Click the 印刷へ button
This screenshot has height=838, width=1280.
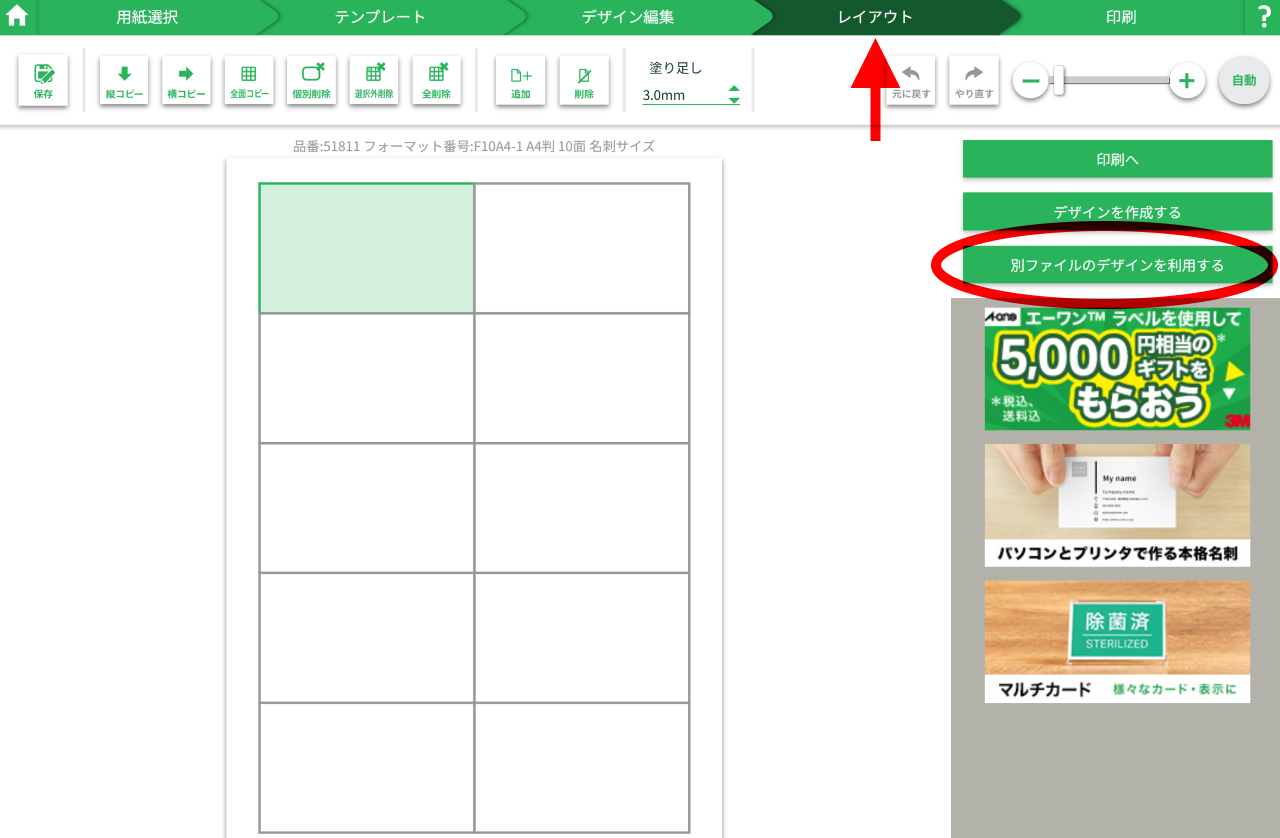pyautogui.click(x=1117, y=159)
